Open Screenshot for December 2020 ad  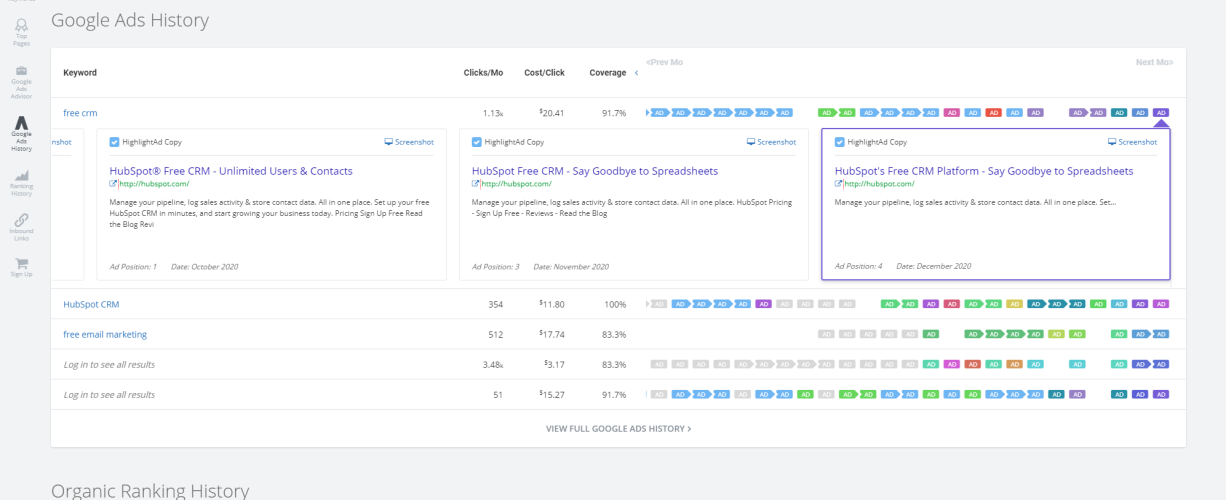(x=1132, y=142)
